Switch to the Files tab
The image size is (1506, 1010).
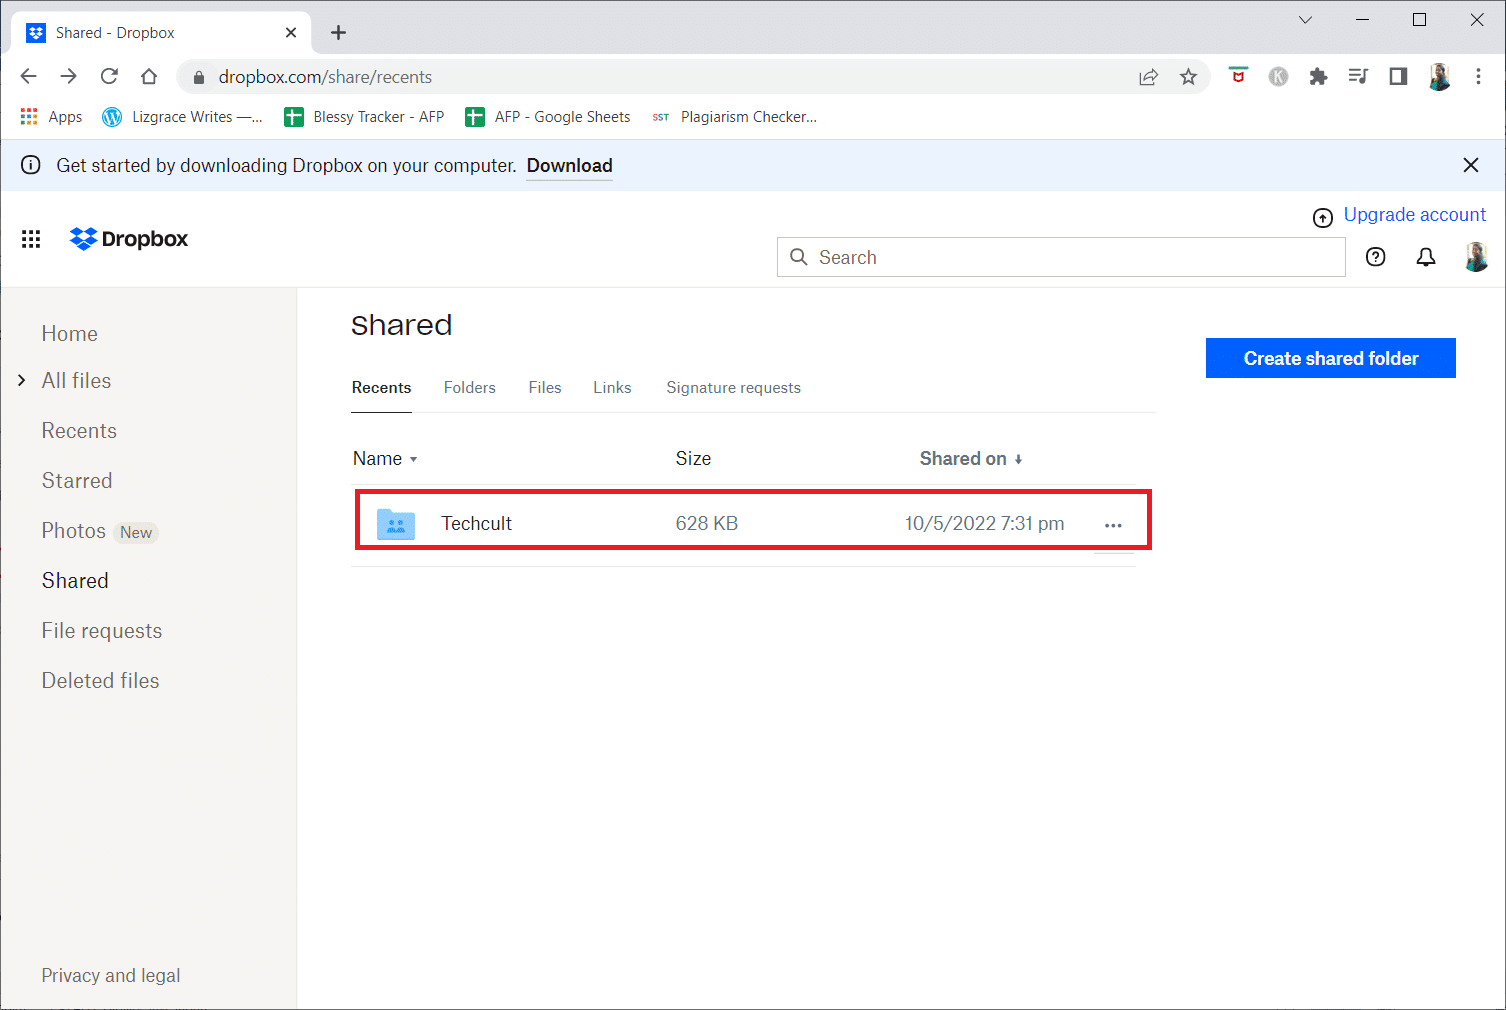click(545, 388)
